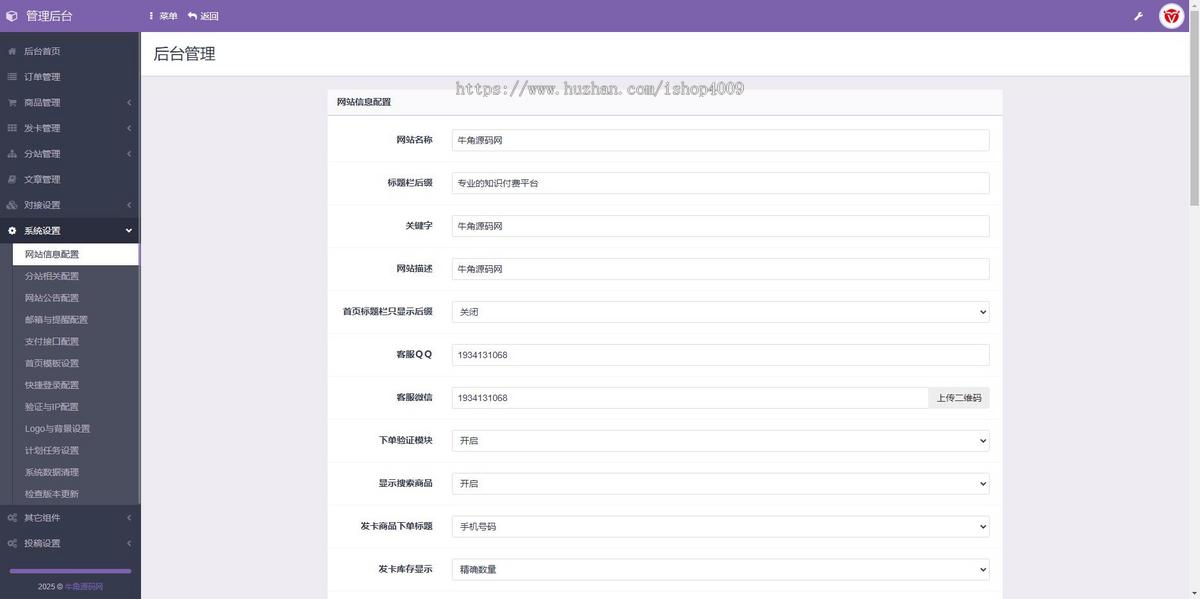
Task: Click the book icon beside 文章管理
Action: (12, 179)
